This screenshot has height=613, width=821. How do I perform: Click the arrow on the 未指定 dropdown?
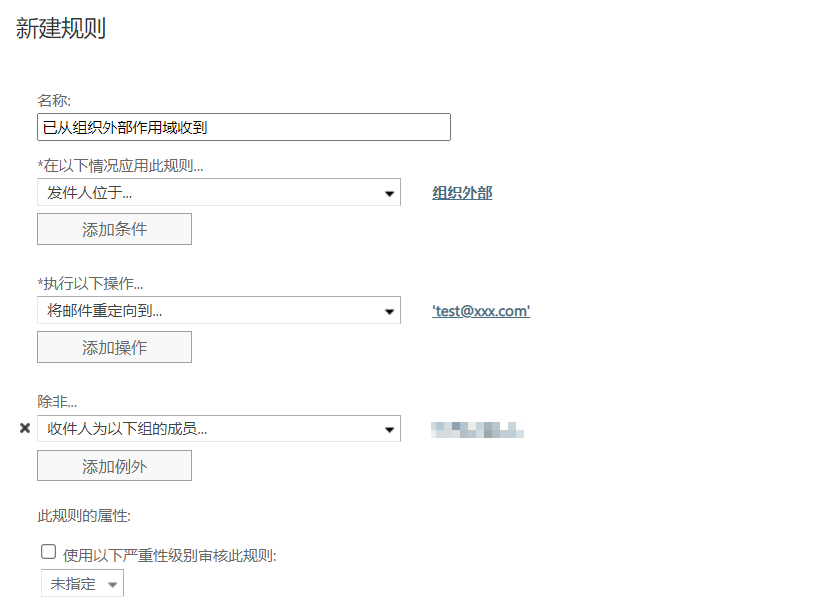[111, 584]
